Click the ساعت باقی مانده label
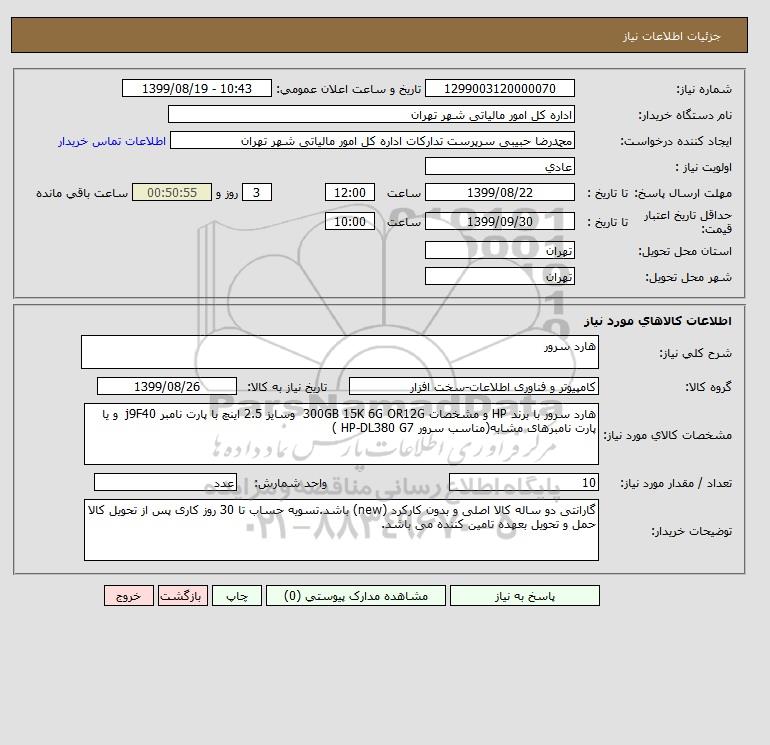Viewport: 770px width, 745px height. [x=82, y=193]
